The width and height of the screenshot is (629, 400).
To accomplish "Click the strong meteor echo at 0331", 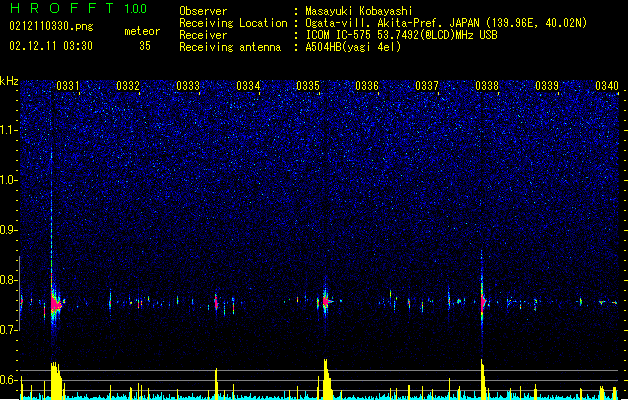I will (x=56, y=304).
